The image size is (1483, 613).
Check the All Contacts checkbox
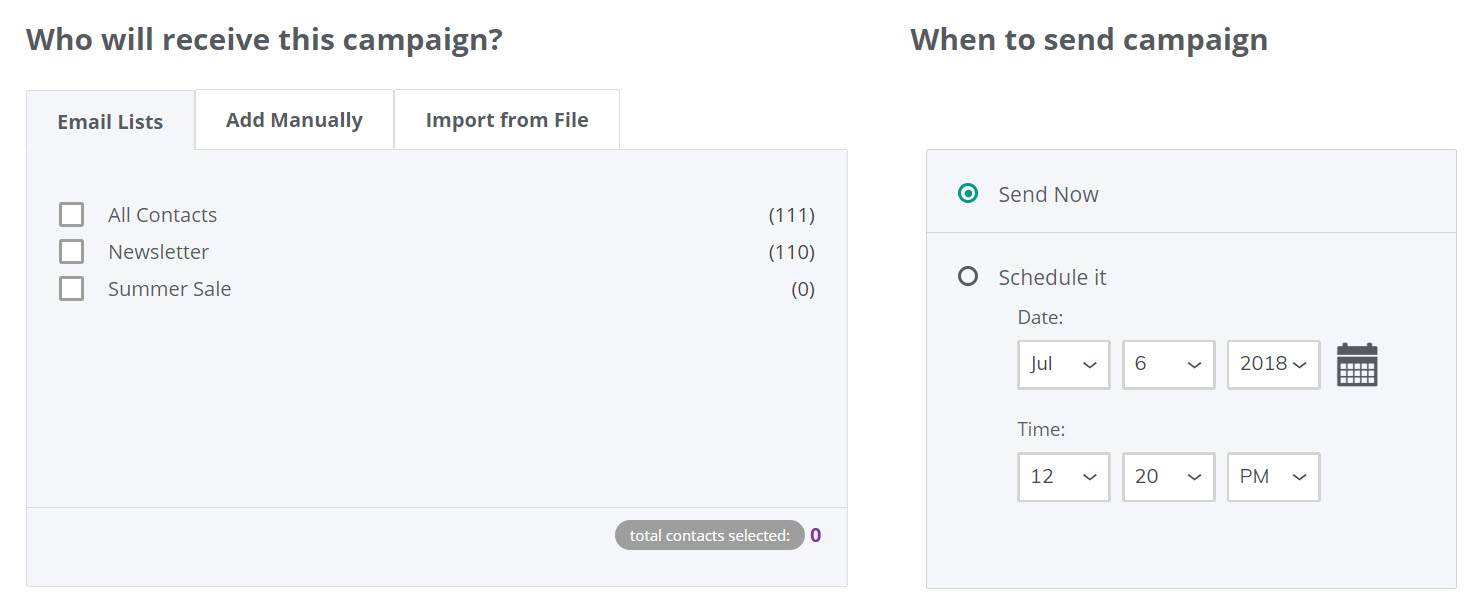(71, 215)
